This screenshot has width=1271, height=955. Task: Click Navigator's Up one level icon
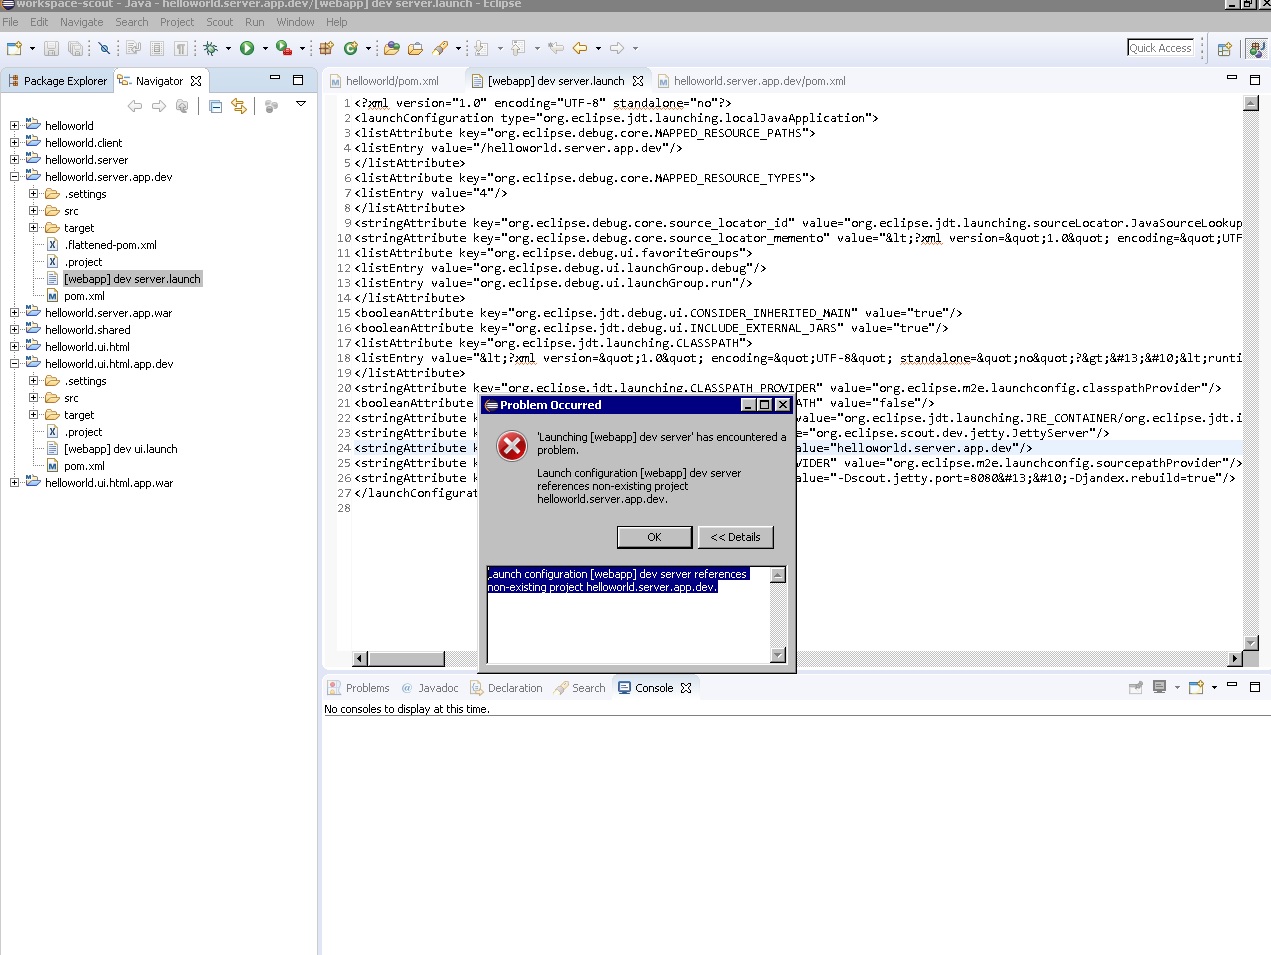click(182, 106)
